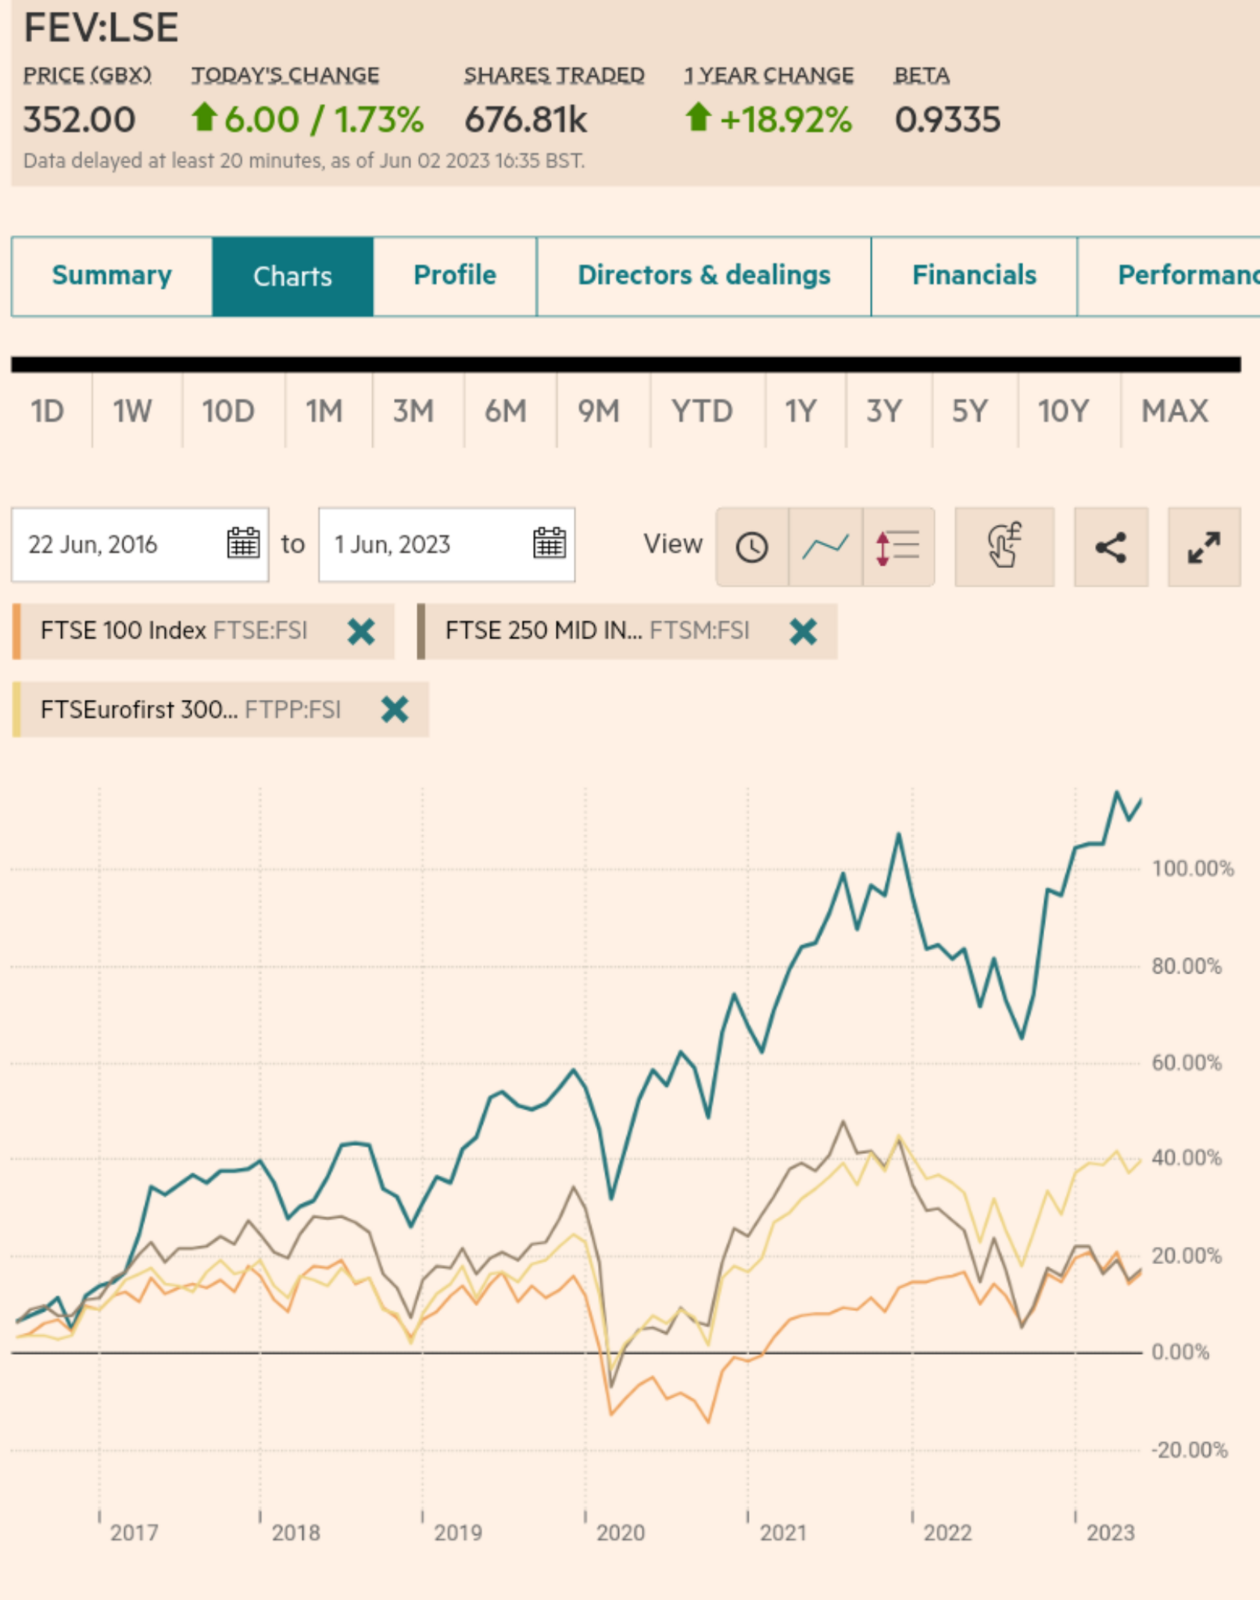
Task: Open the end date calendar picker
Action: click(549, 544)
